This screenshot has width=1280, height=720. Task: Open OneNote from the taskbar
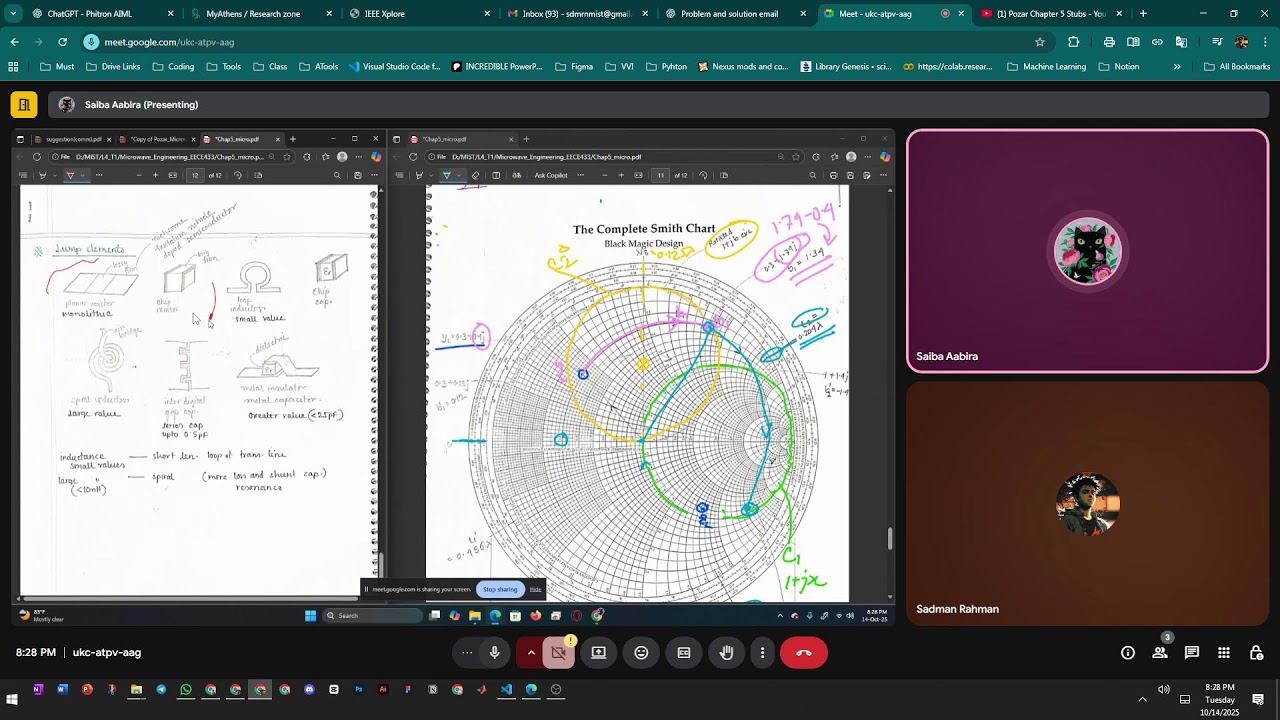[x=38, y=689]
